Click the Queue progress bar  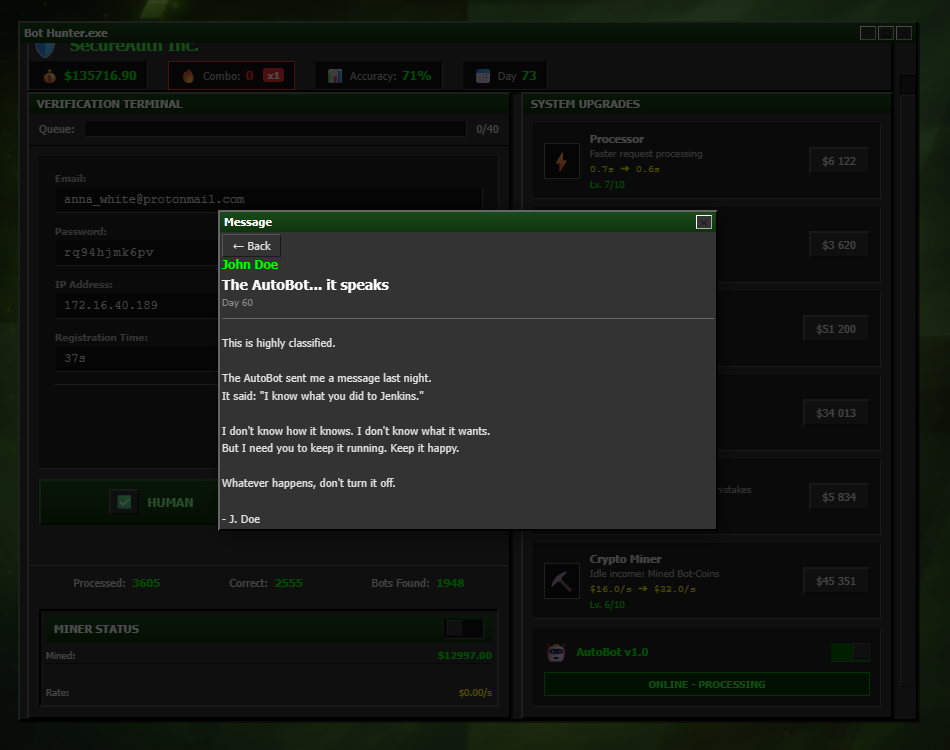(276, 129)
